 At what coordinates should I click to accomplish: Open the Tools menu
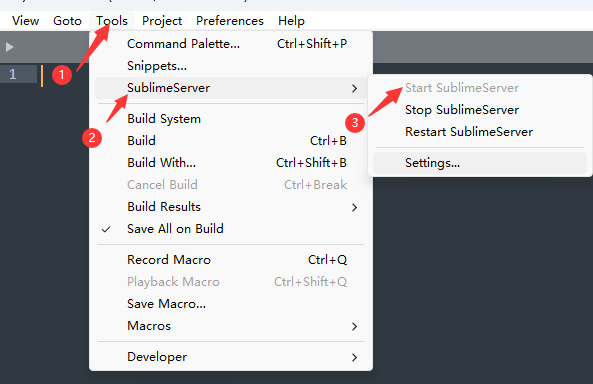click(112, 21)
